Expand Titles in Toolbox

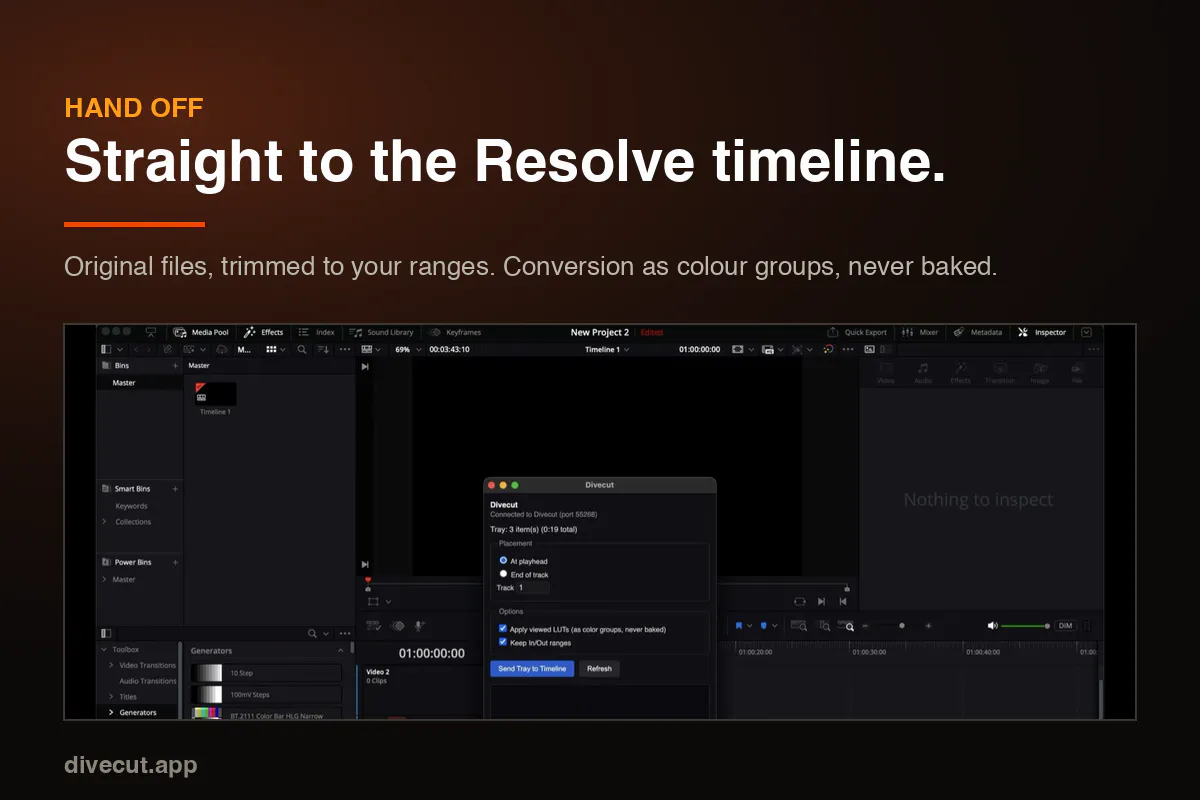(111, 697)
